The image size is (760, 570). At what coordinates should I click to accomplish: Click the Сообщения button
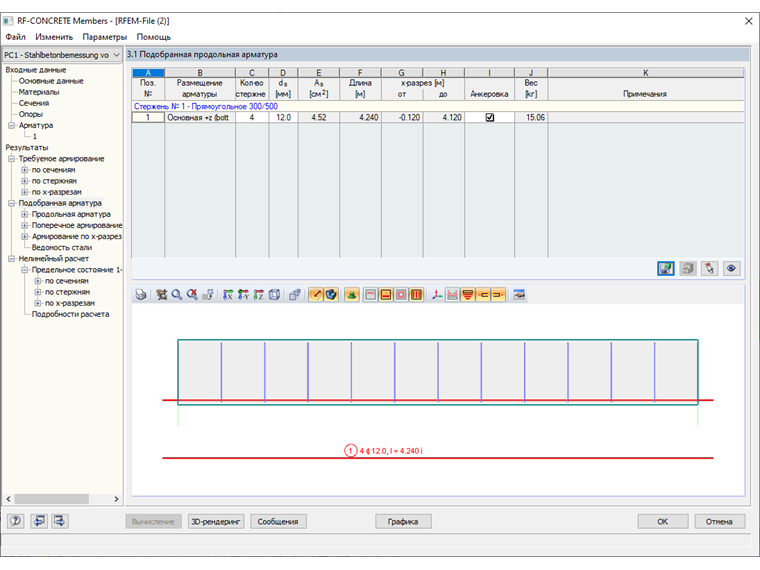278,522
